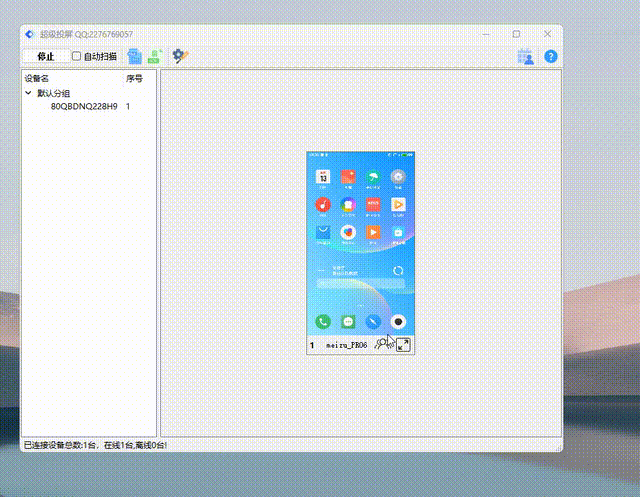Tap the blue shopping bag app store

pyautogui.click(x=323, y=232)
